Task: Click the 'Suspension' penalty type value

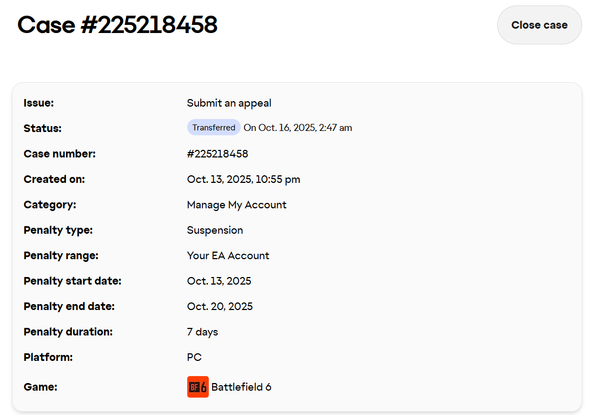Action: pos(215,230)
